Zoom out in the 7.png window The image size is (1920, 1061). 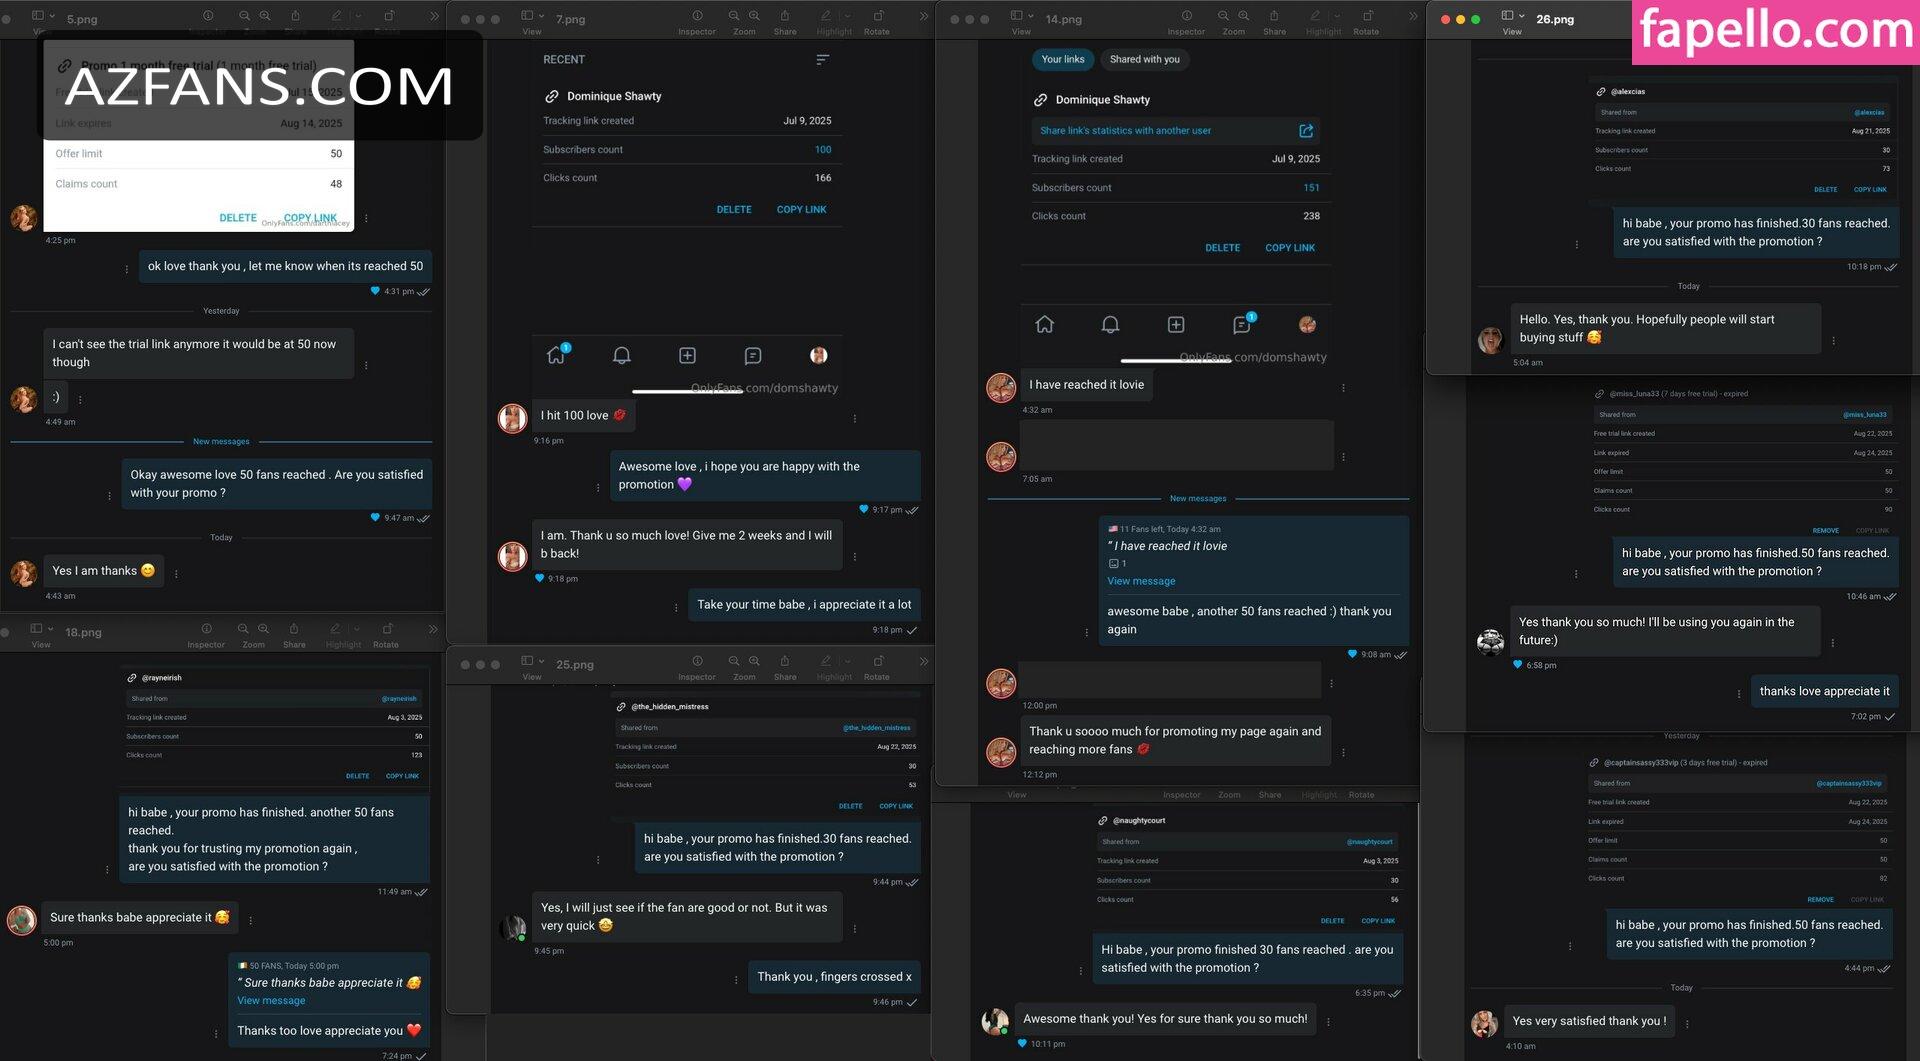point(734,16)
